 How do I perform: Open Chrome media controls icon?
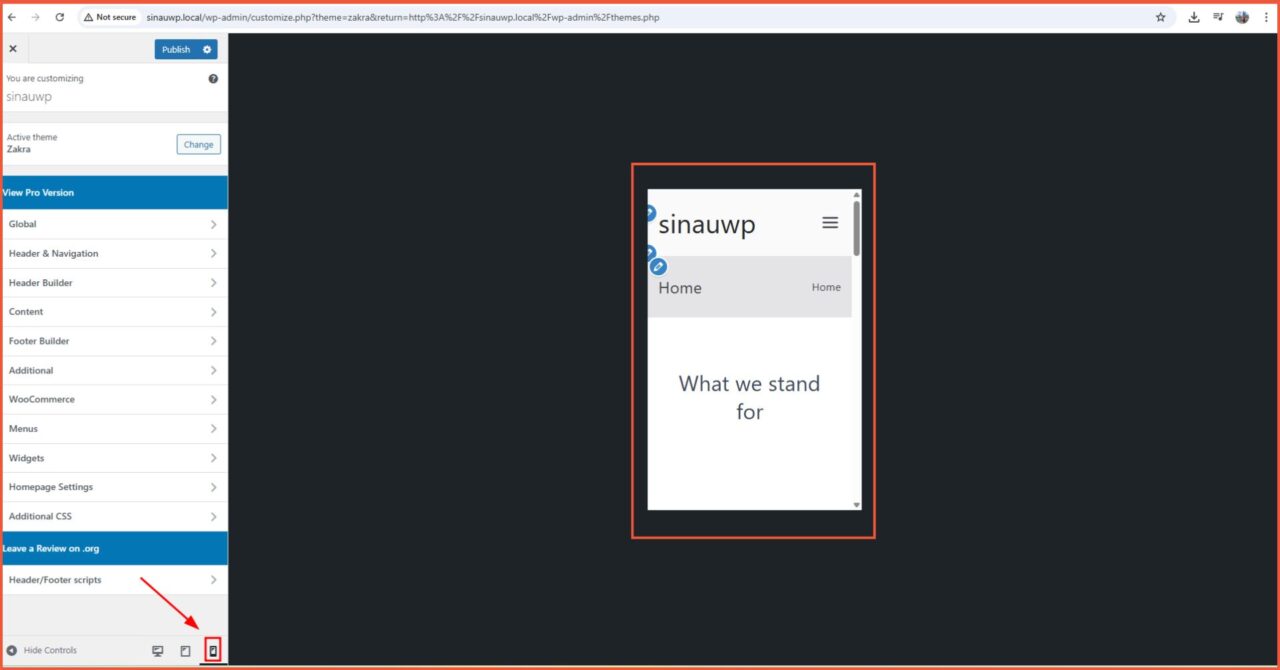point(1218,17)
